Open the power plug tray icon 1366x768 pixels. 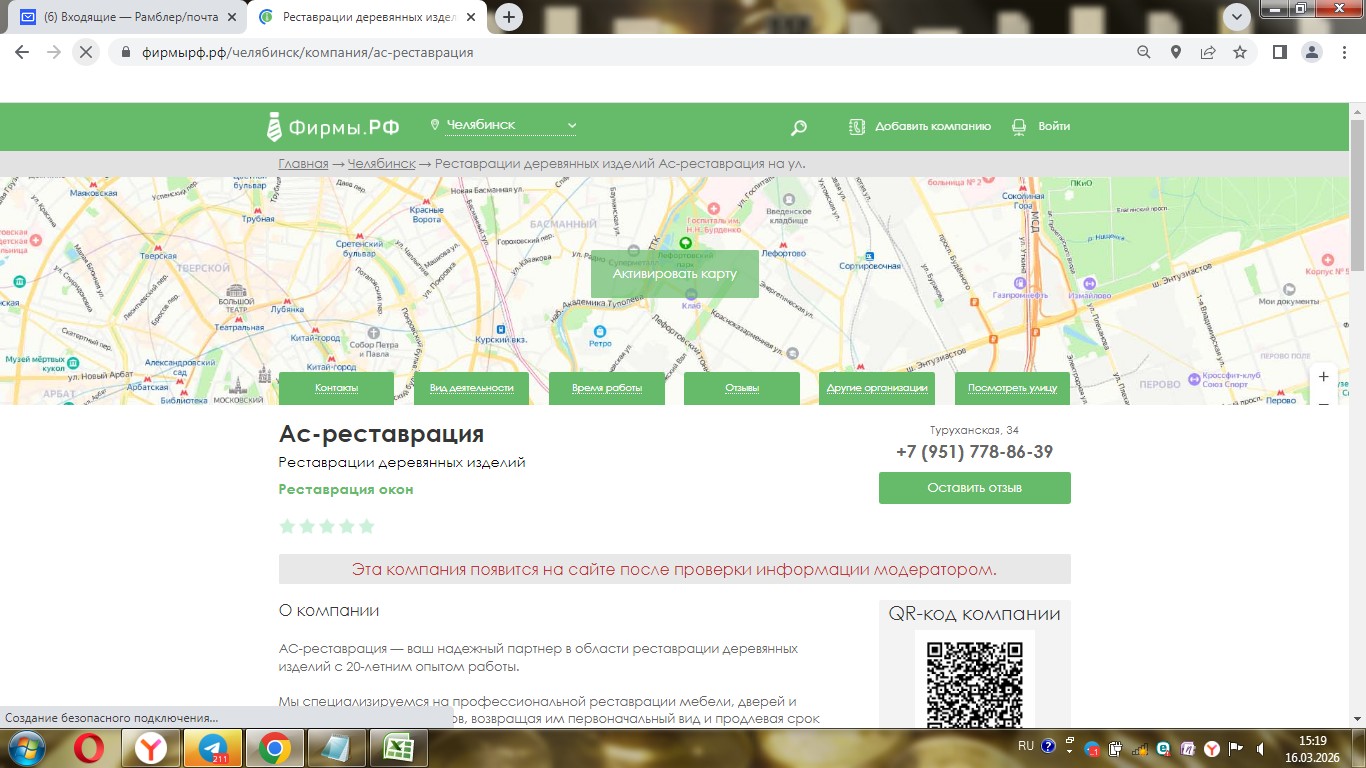1115,748
